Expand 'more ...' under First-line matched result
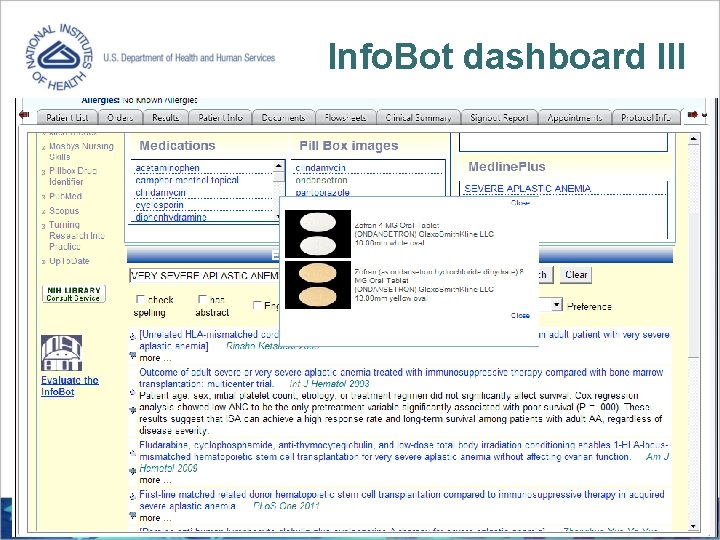 (155, 518)
